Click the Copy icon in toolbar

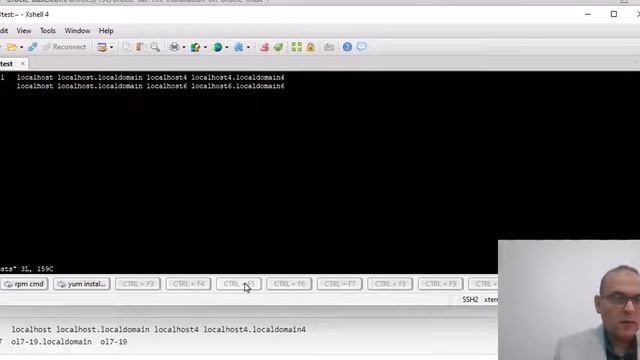coord(127,47)
